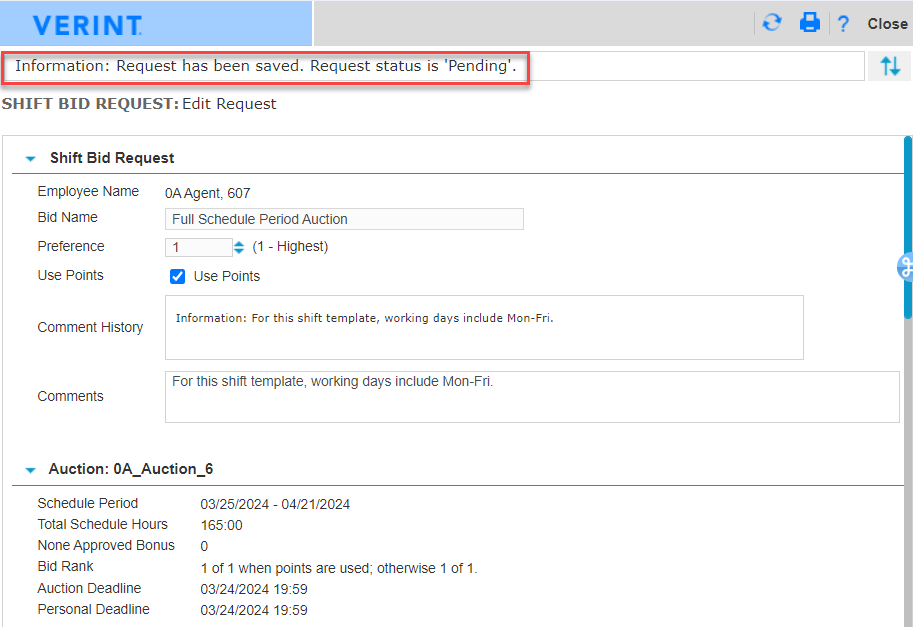Click inside the Comments text area

pos(531,397)
